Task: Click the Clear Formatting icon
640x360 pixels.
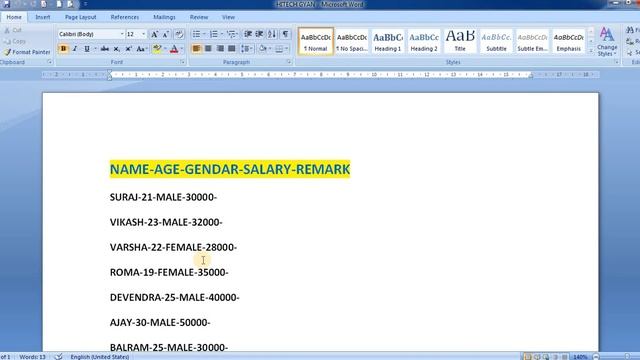Action: tap(179, 34)
